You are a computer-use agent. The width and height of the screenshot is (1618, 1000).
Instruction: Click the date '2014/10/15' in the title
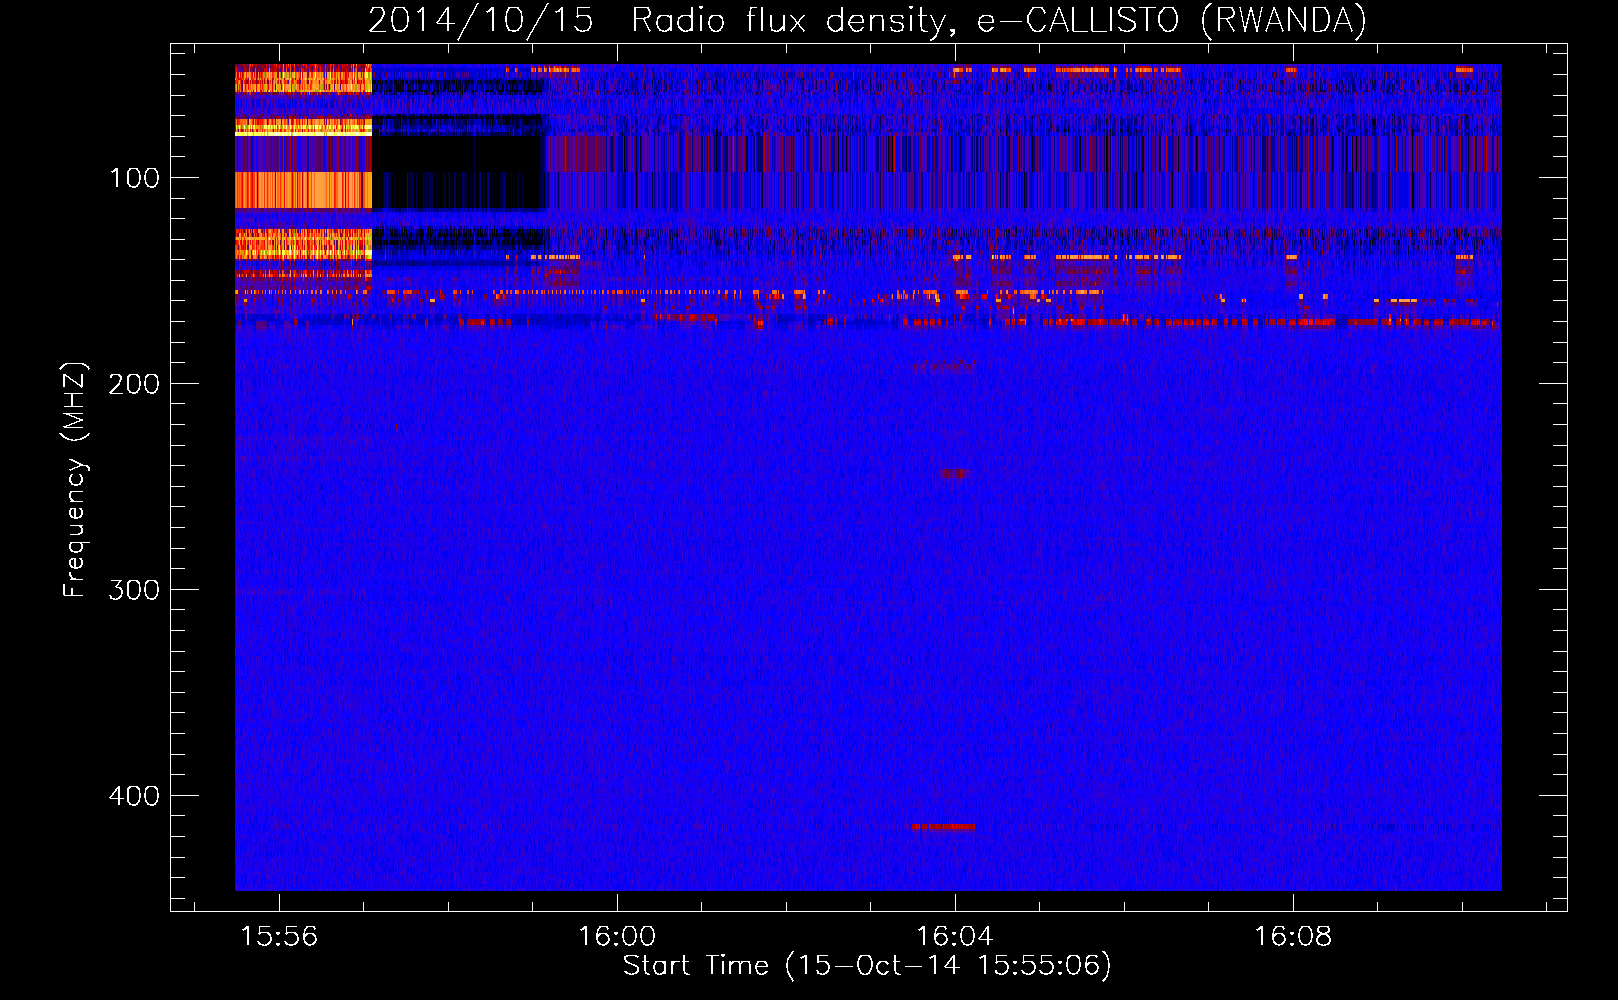click(481, 20)
